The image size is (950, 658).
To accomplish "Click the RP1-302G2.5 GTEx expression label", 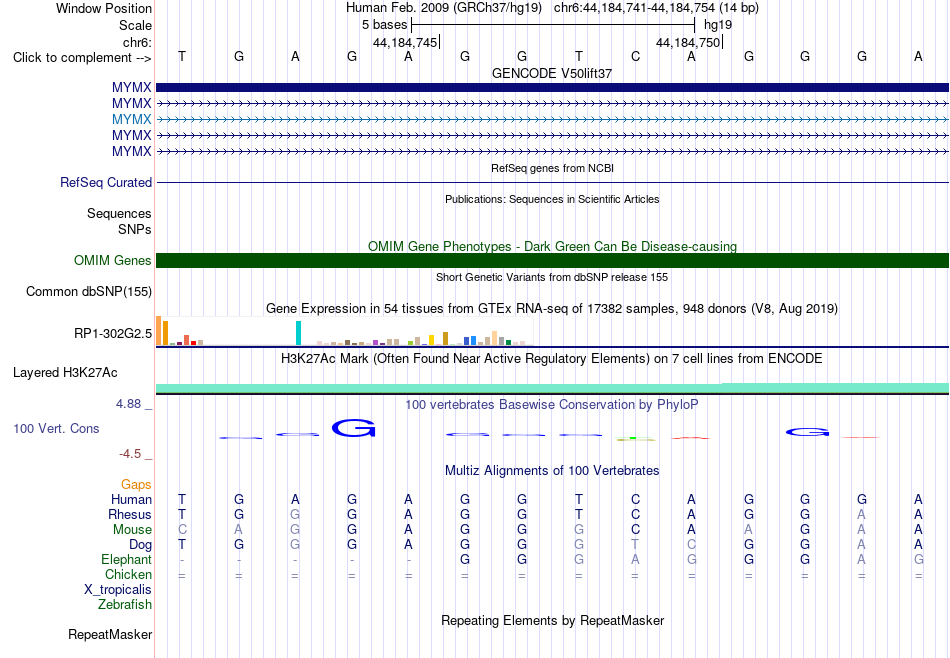I will coord(113,333).
